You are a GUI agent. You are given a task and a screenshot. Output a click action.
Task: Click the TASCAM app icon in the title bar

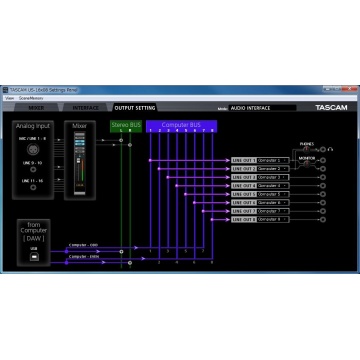(x=5, y=90)
